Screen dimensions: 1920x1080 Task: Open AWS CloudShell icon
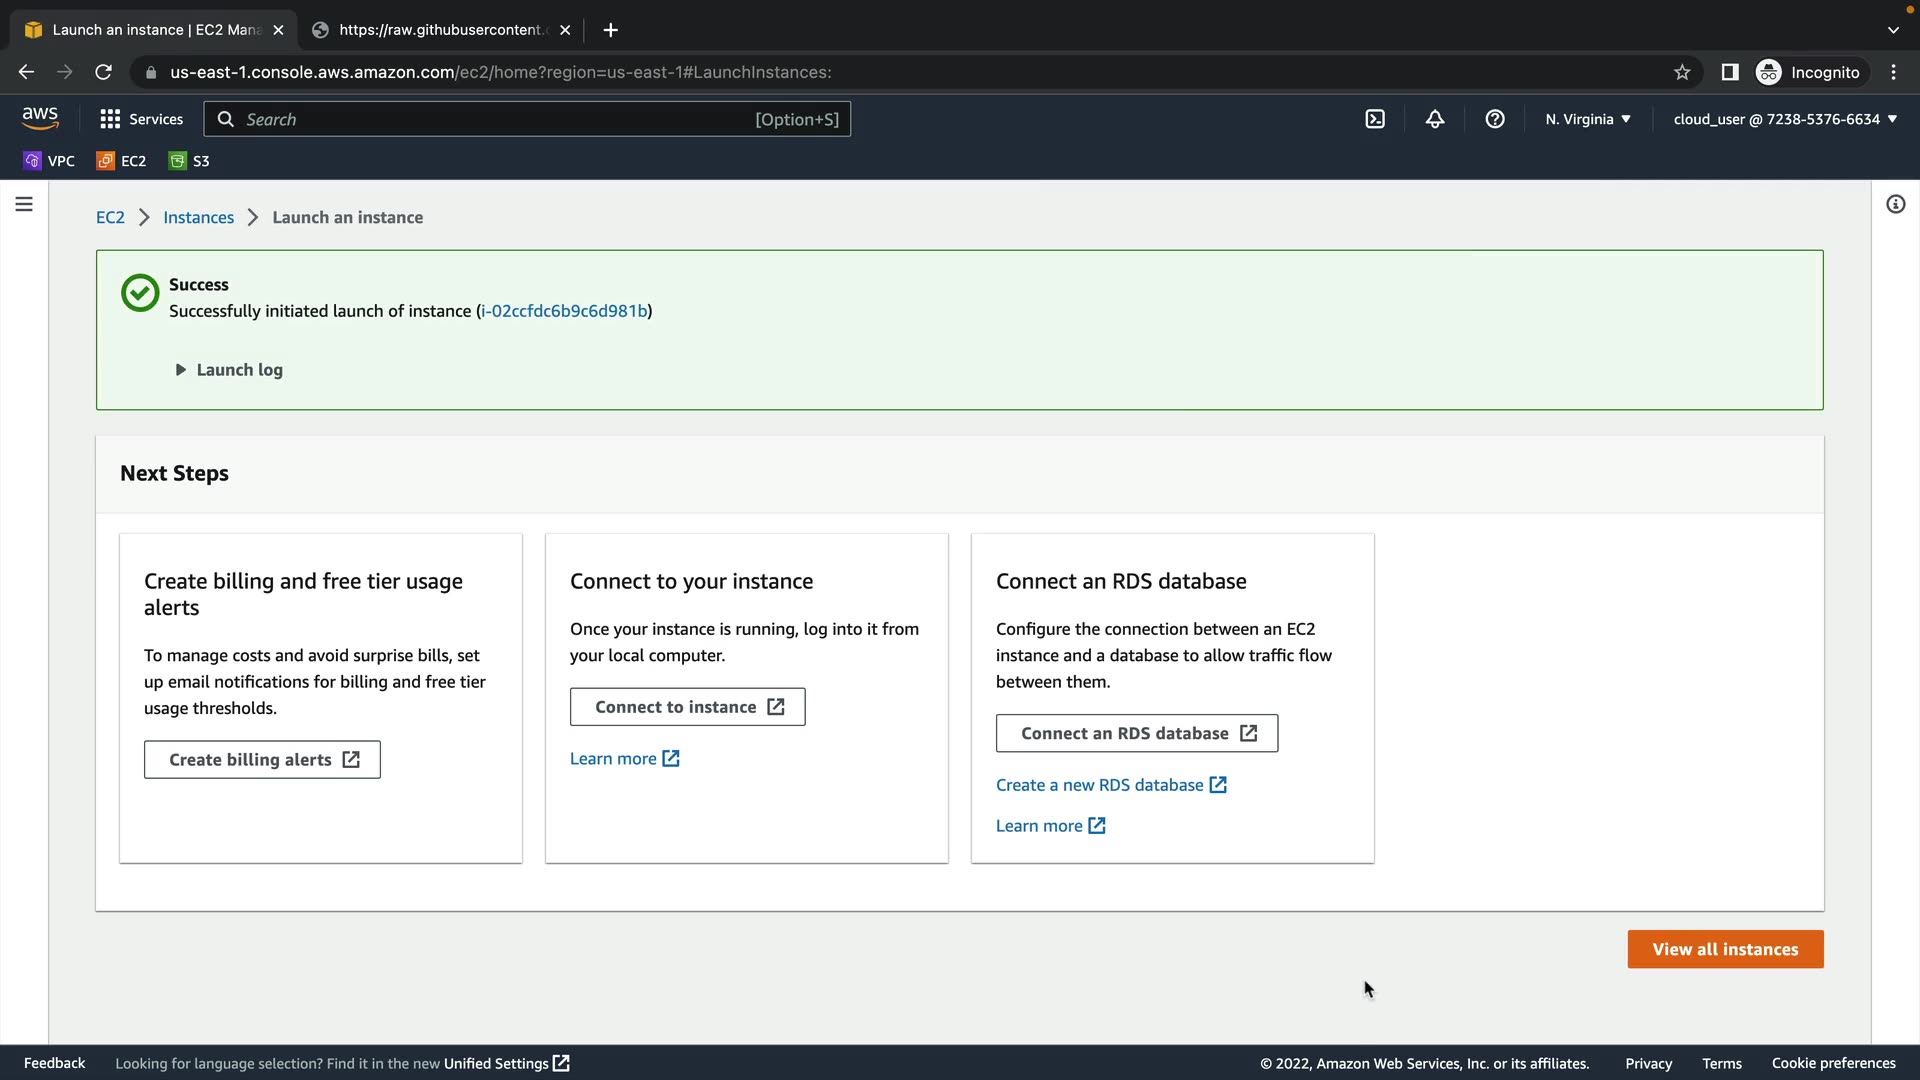point(1375,119)
